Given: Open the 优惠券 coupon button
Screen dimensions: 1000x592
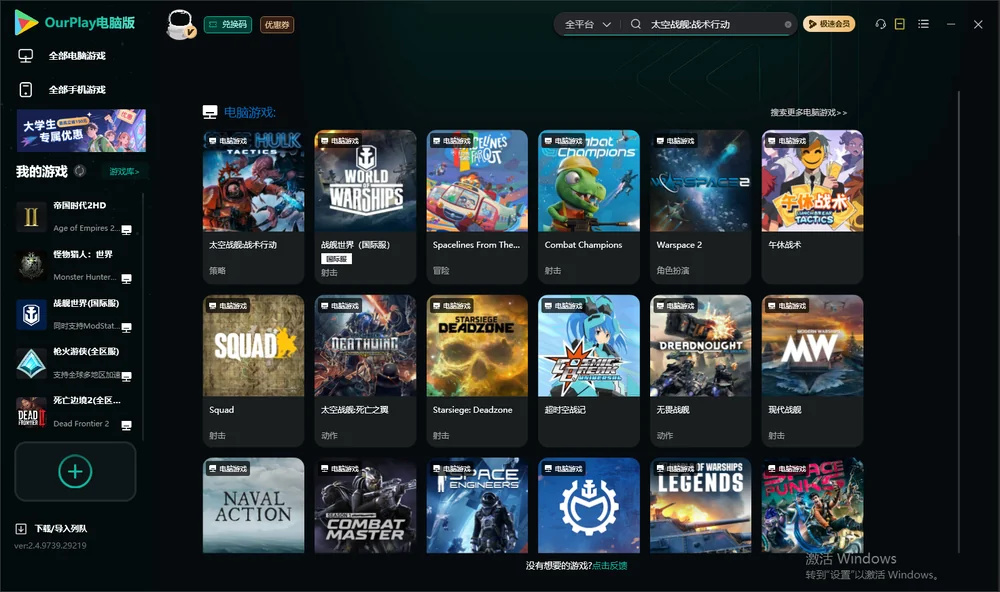Looking at the screenshot, I should click(277, 24).
